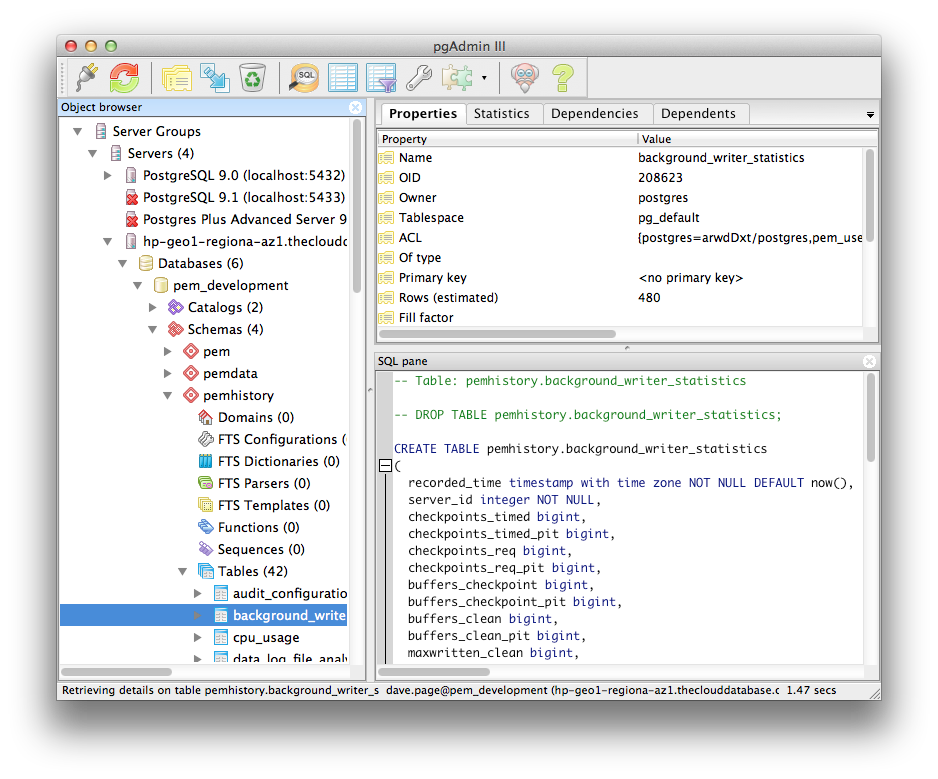Open the plugins dropdown arrow
Image resolution: width=938 pixels, height=779 pixels.
[x=484, y=78]
